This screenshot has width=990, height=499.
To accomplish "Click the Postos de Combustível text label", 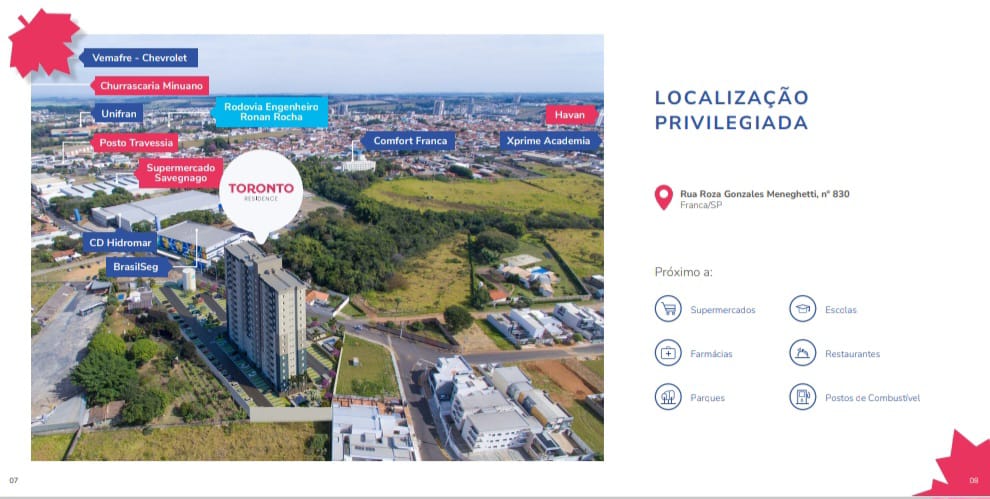I will (x=873, y=398).
